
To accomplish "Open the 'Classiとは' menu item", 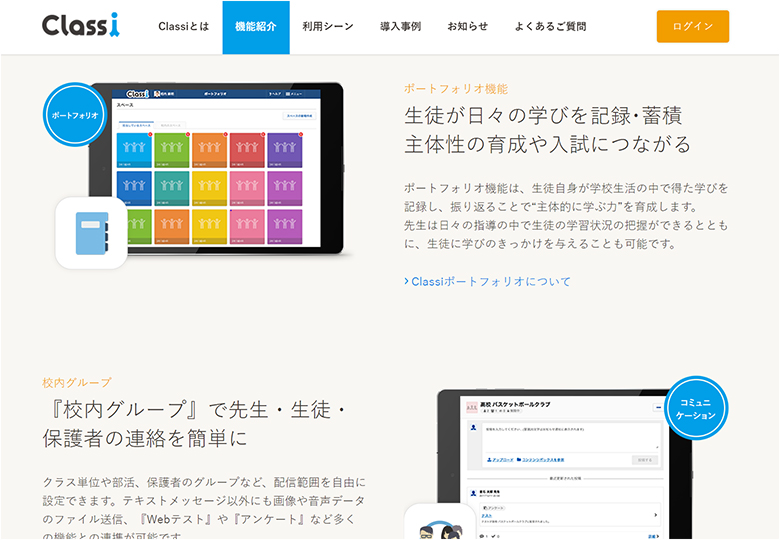I will (184, 27).
